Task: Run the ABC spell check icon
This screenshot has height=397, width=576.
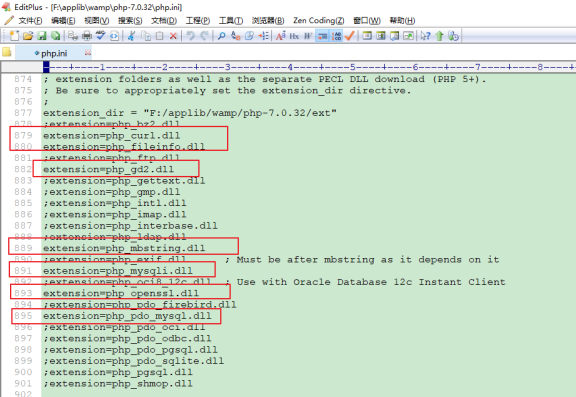Action: pyautogui.click(x=100, y=36)
